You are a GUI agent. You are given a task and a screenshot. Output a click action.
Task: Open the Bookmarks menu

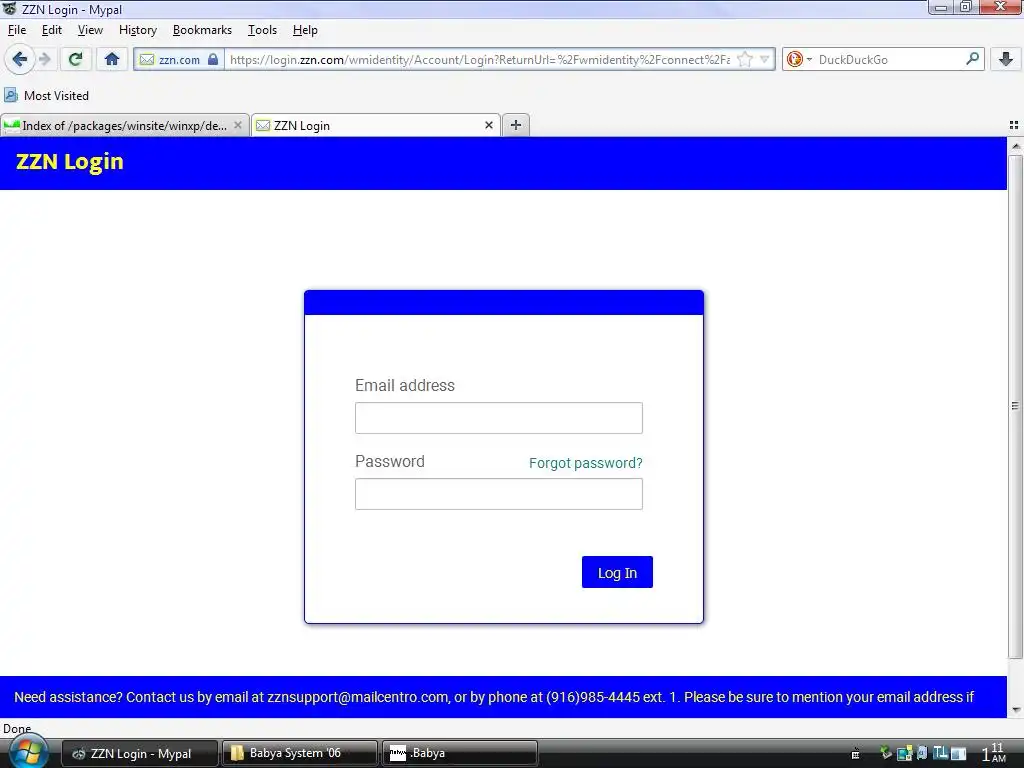click(202, 30)
